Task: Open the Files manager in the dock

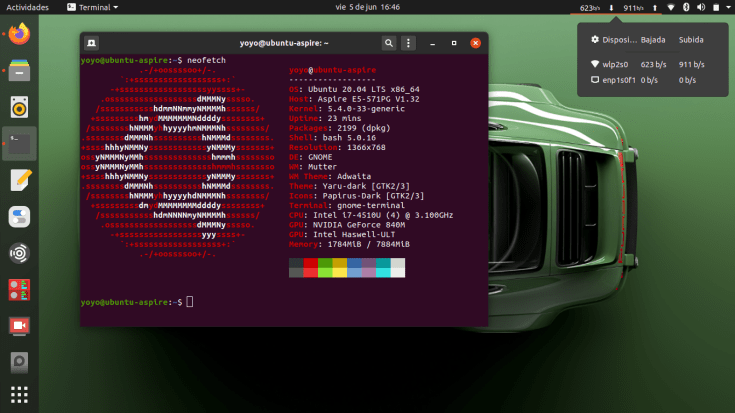Action: pyautogui.click(x=19, y=71)
